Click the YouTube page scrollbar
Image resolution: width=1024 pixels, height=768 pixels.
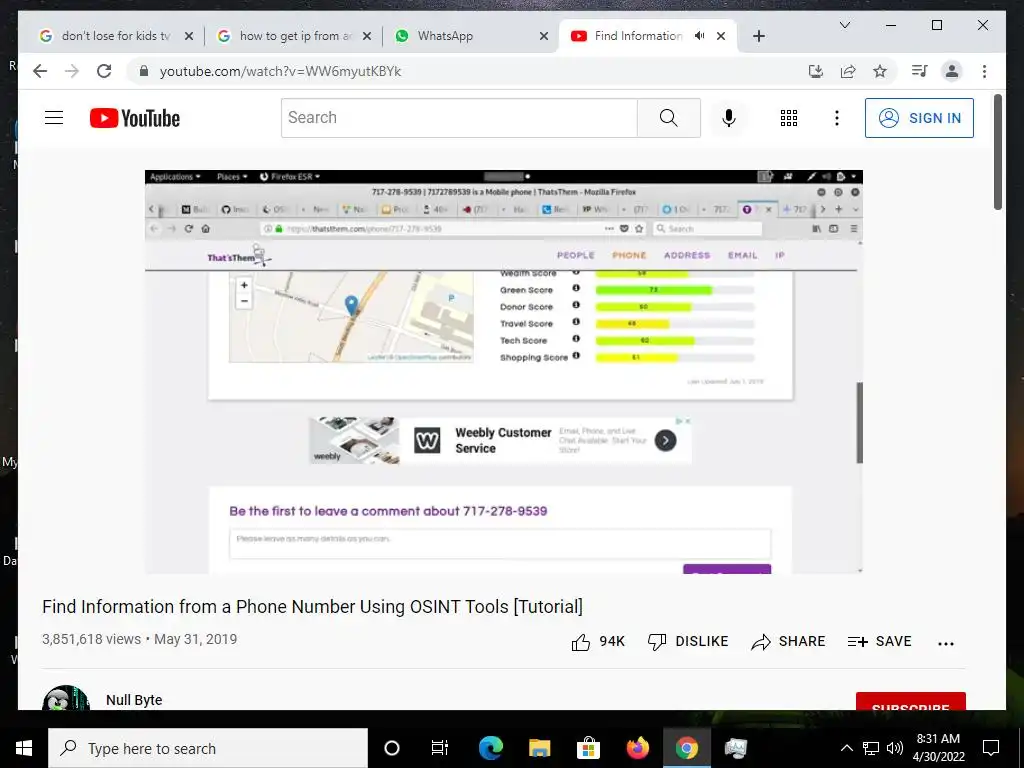click(x=997, y=152)
